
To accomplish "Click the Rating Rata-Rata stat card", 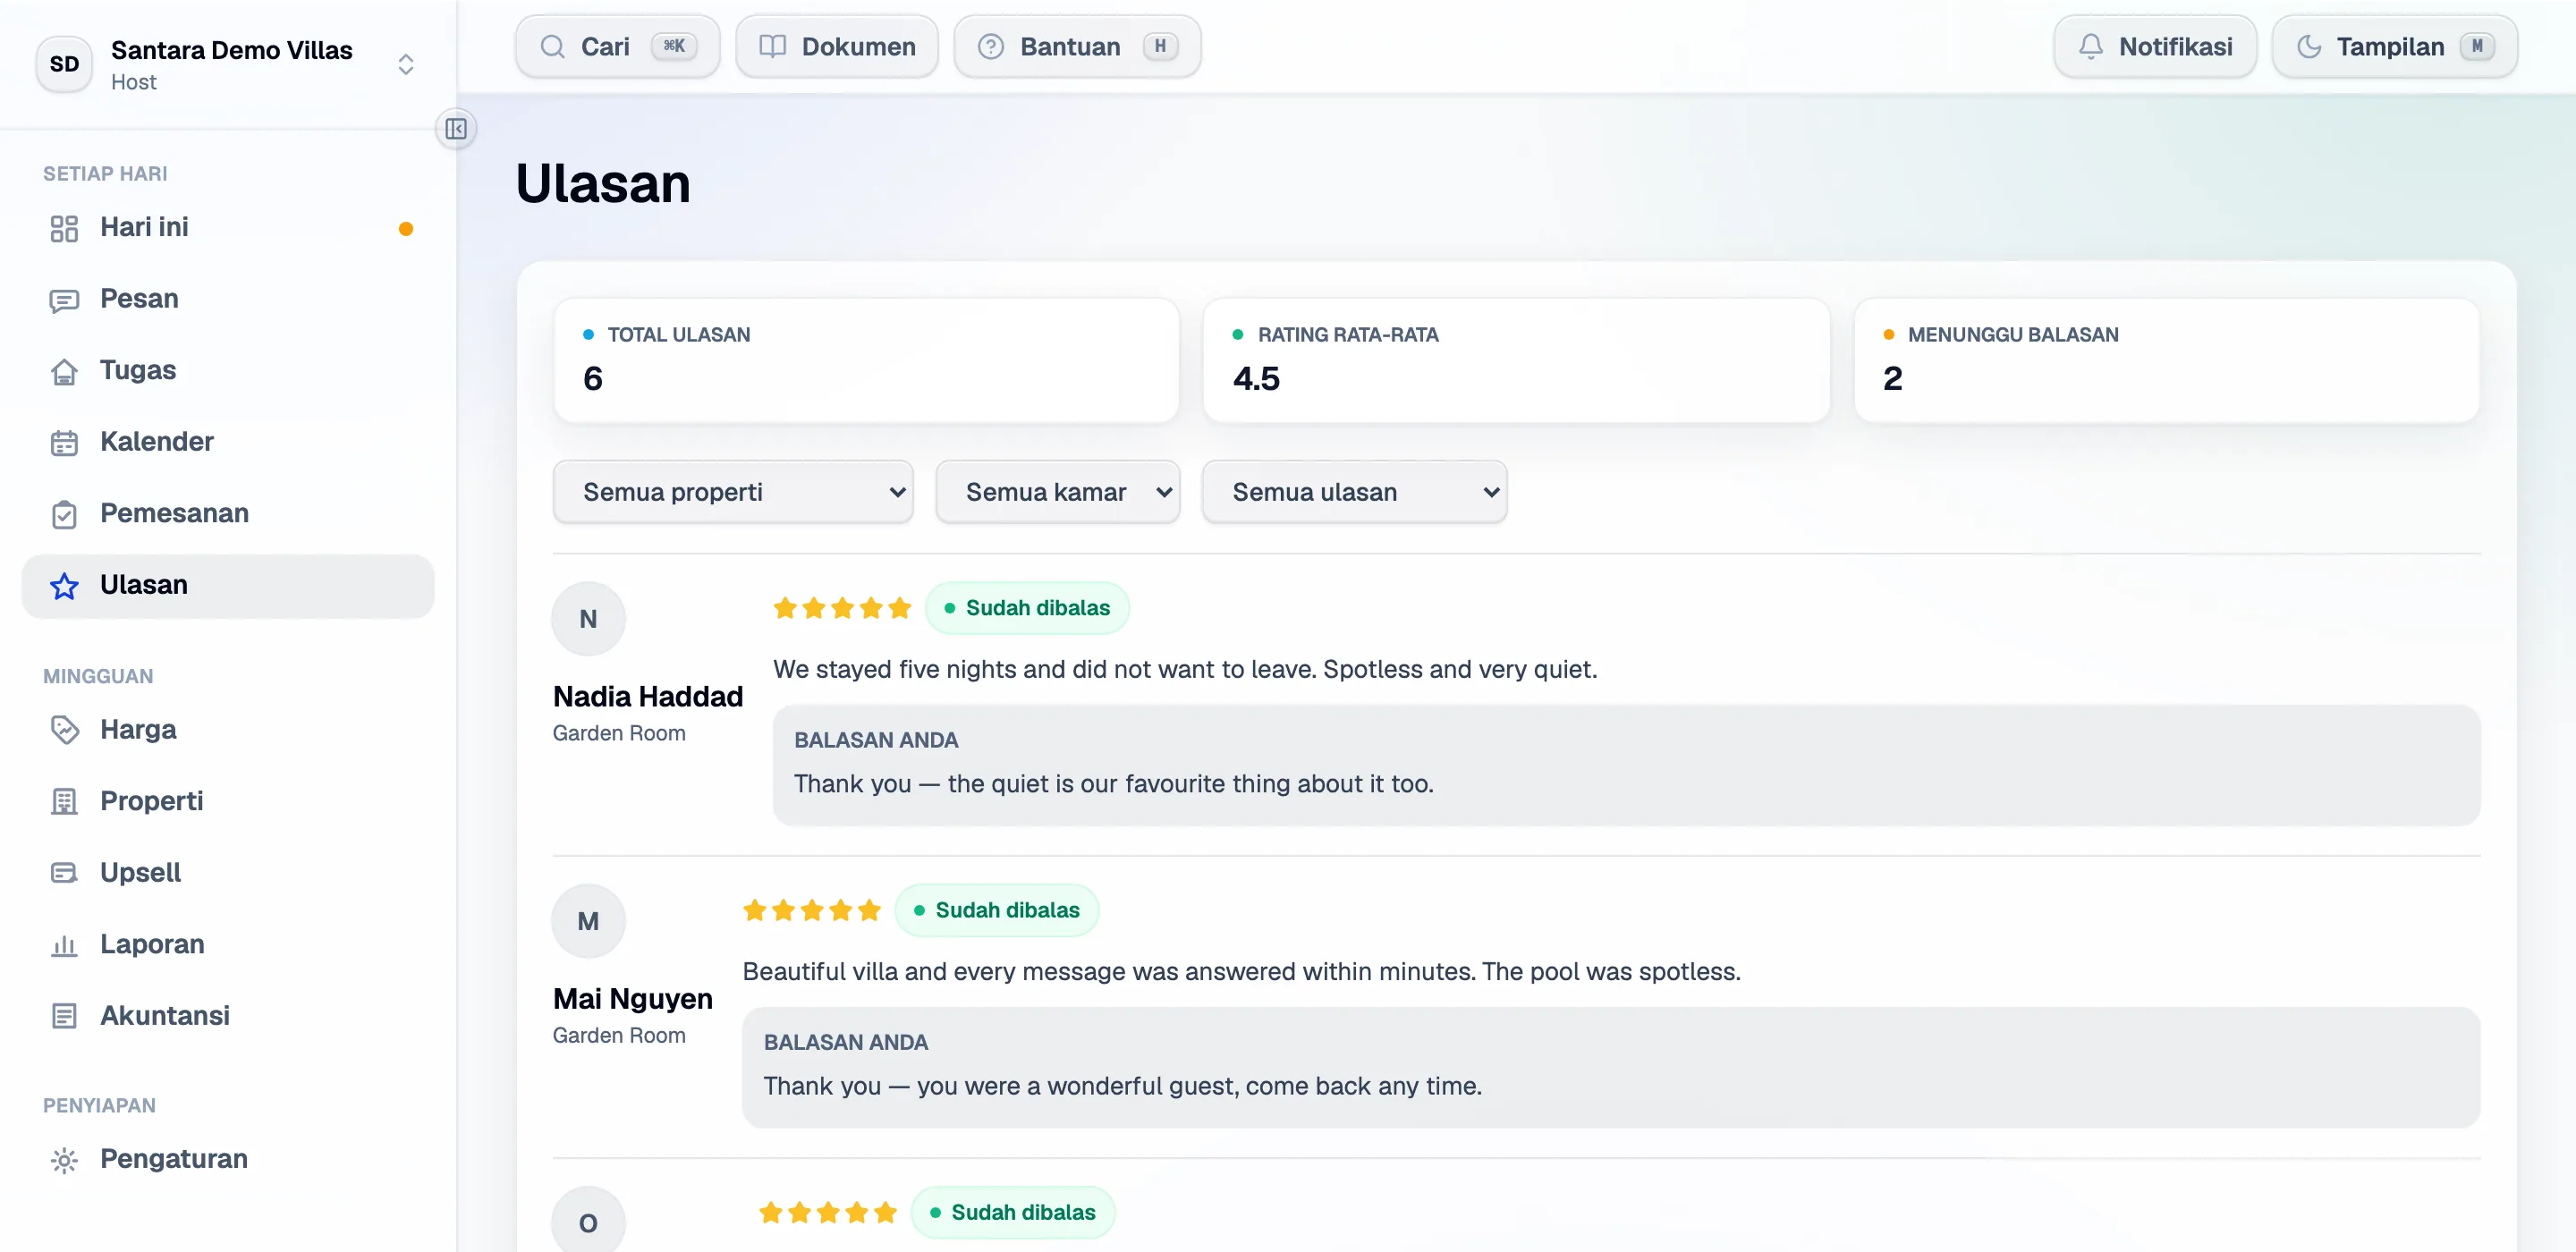I will click(1516, 360).
